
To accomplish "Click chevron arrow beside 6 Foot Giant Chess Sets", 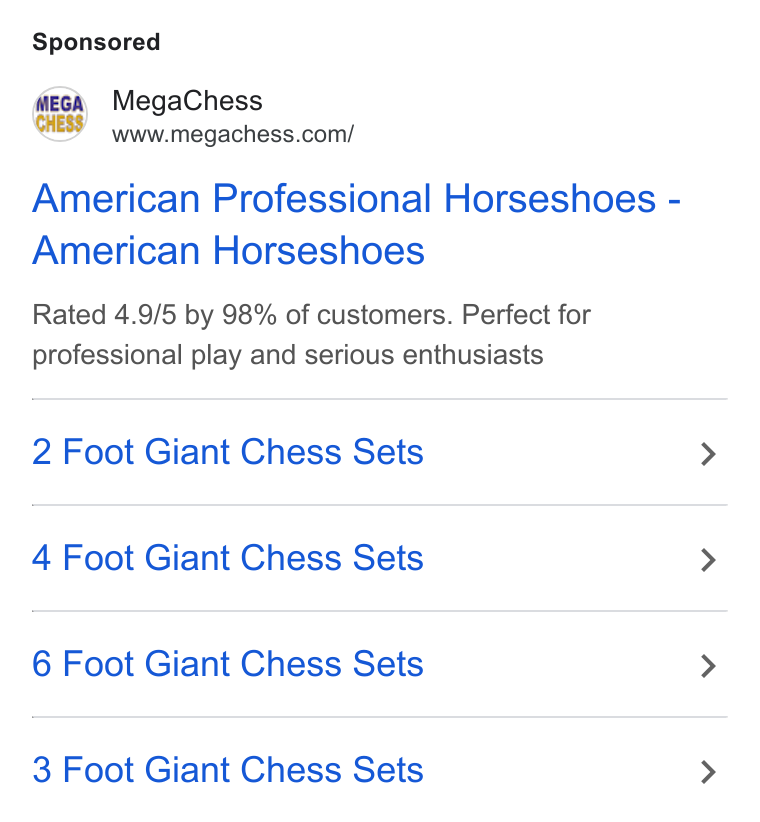I will coord(708,666).
